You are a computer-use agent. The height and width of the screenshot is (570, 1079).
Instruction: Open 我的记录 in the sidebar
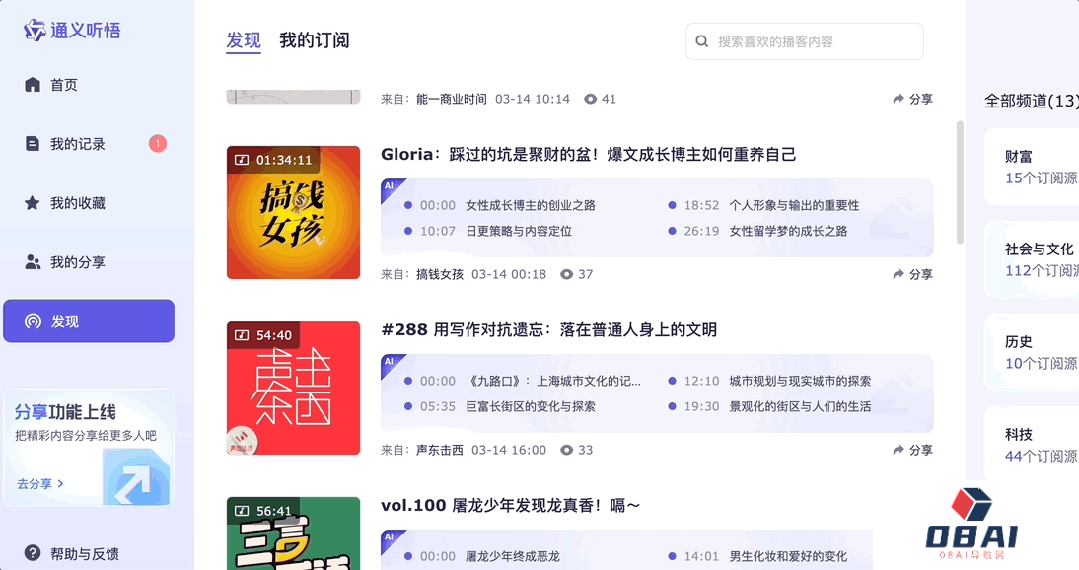78,144
